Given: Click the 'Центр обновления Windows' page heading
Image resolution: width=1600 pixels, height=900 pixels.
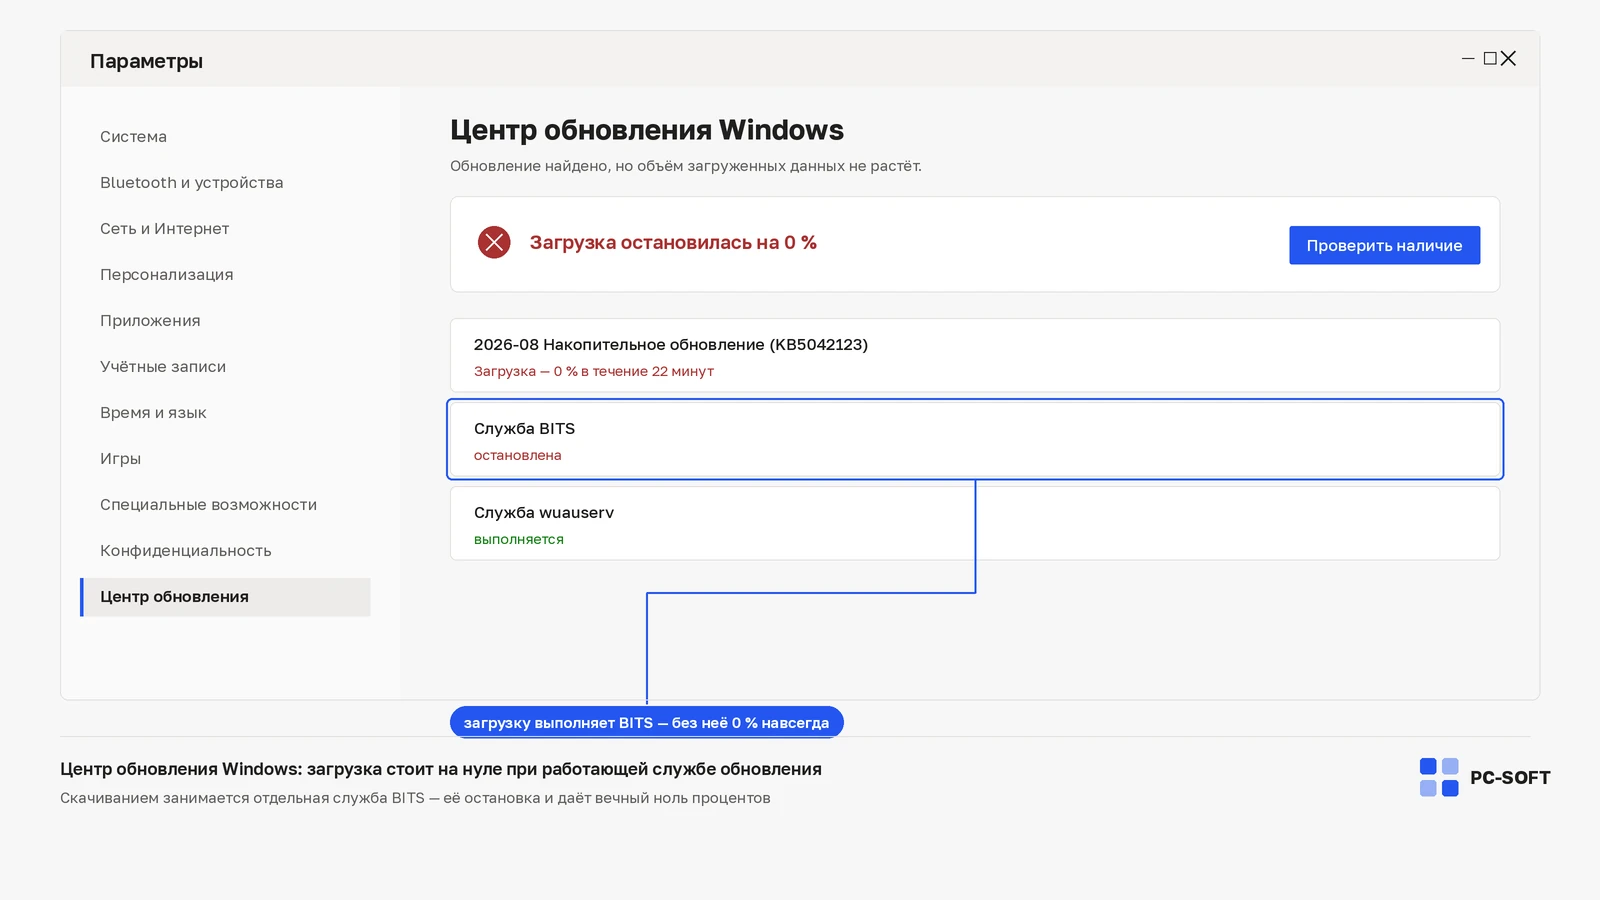Looking at the screenshot, I should pyautogui.click(x=647, y=130).
